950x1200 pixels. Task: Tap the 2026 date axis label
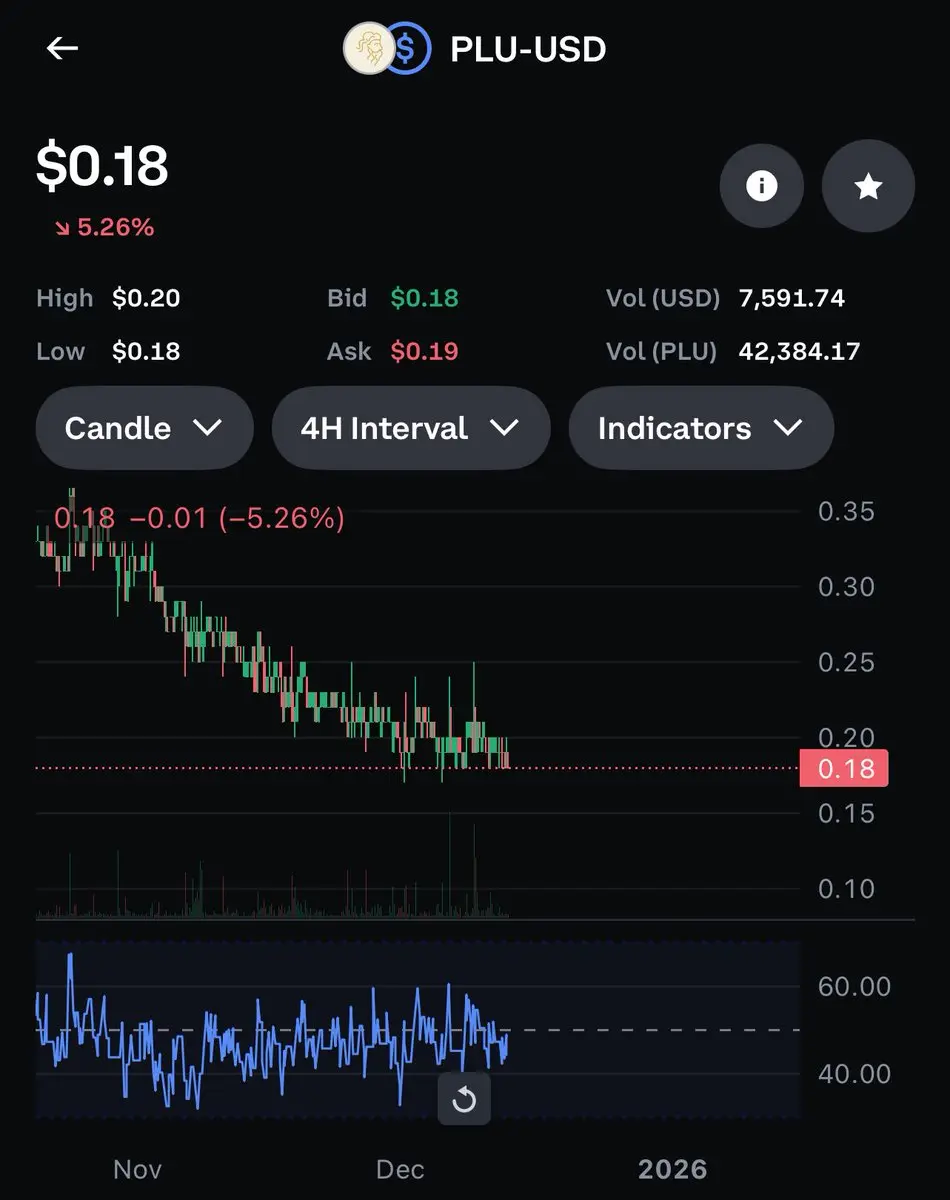(x=672, y=1169)
